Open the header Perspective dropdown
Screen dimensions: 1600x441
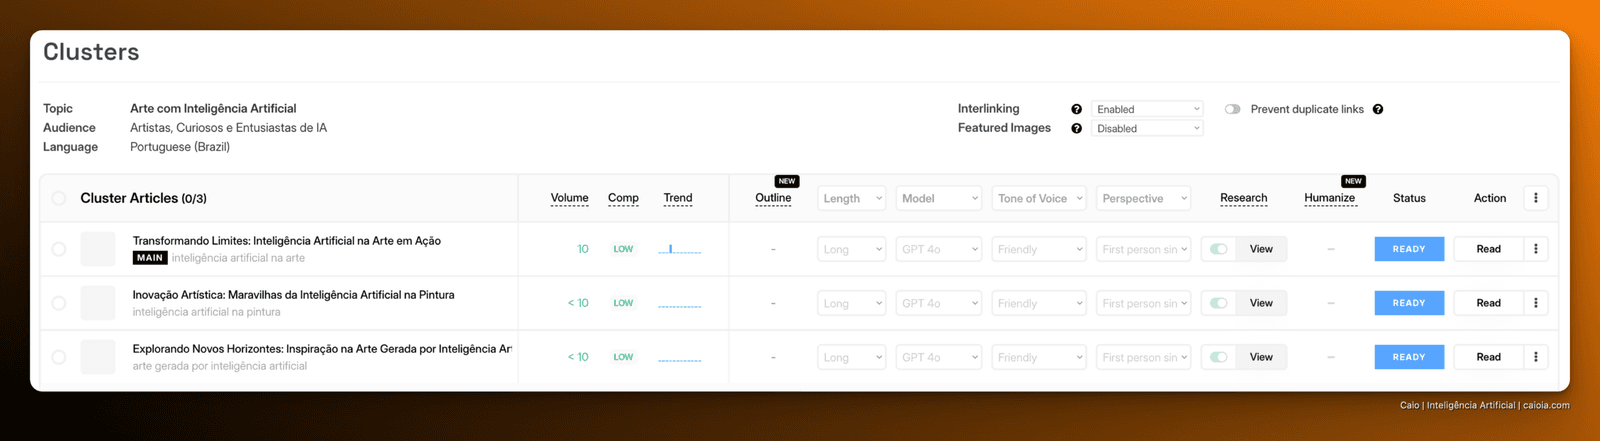pos(1144,198)
